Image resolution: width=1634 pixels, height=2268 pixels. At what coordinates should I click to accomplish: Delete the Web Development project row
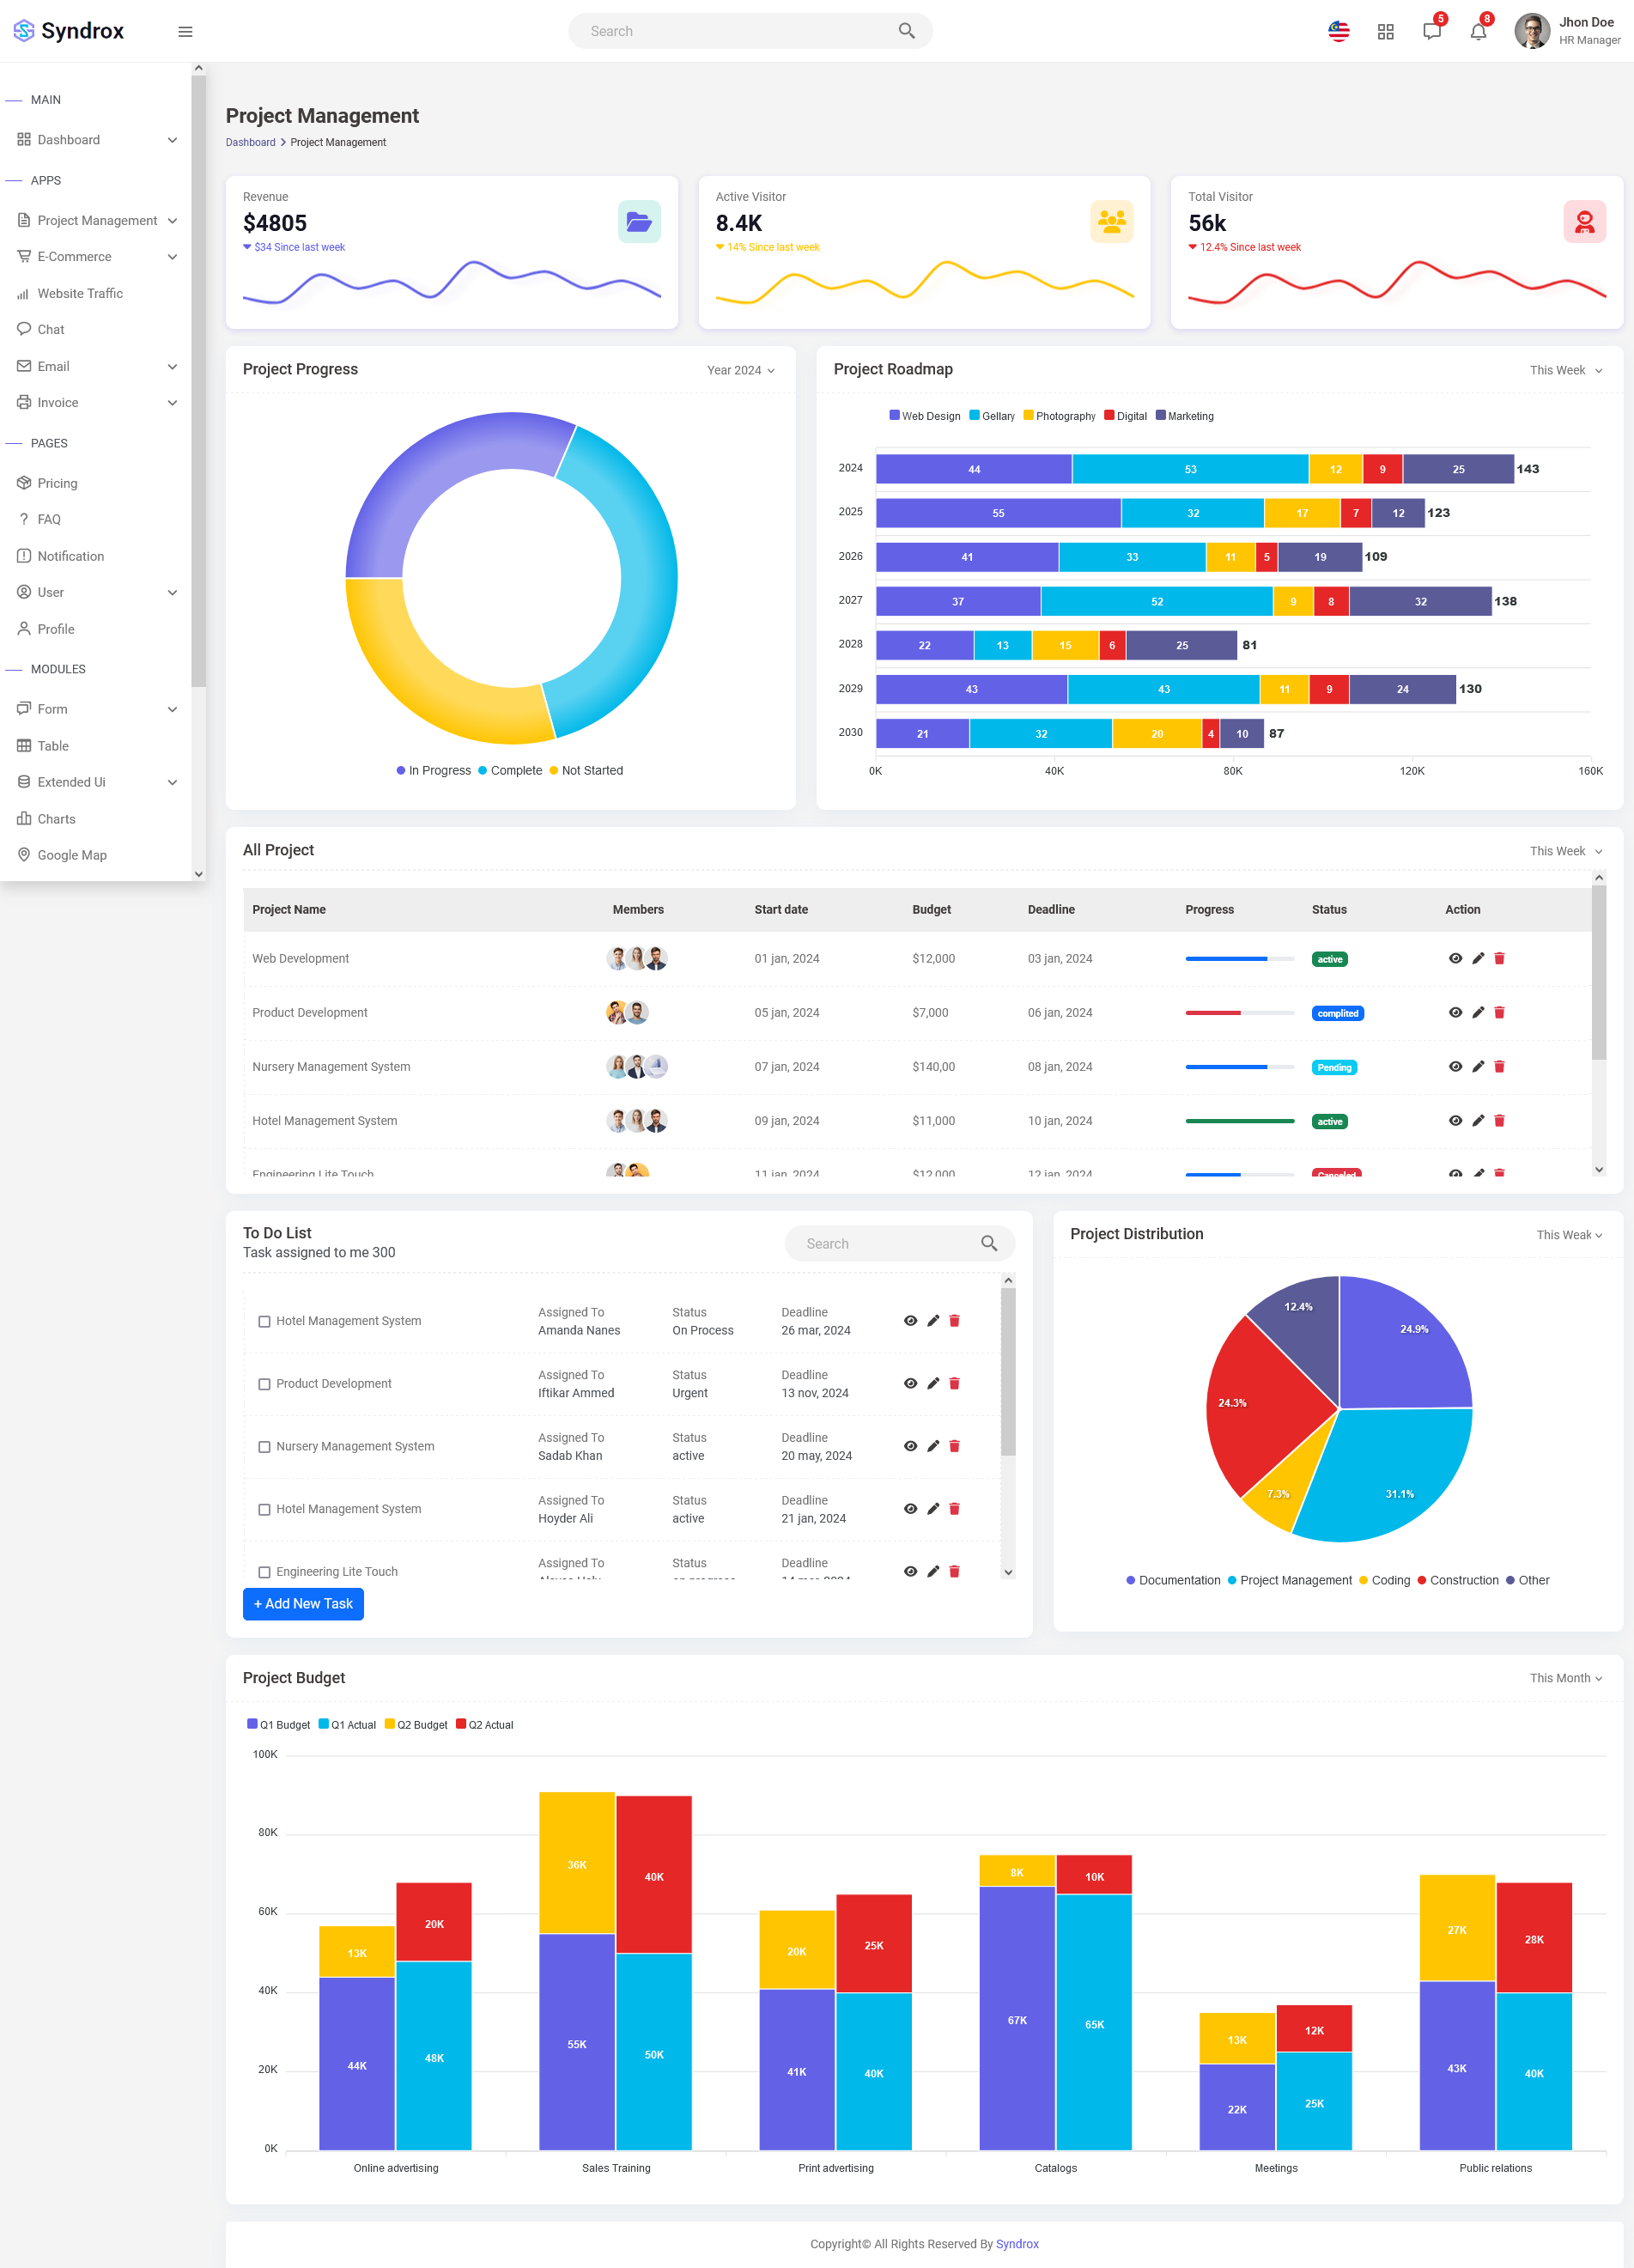[1499, 958]
